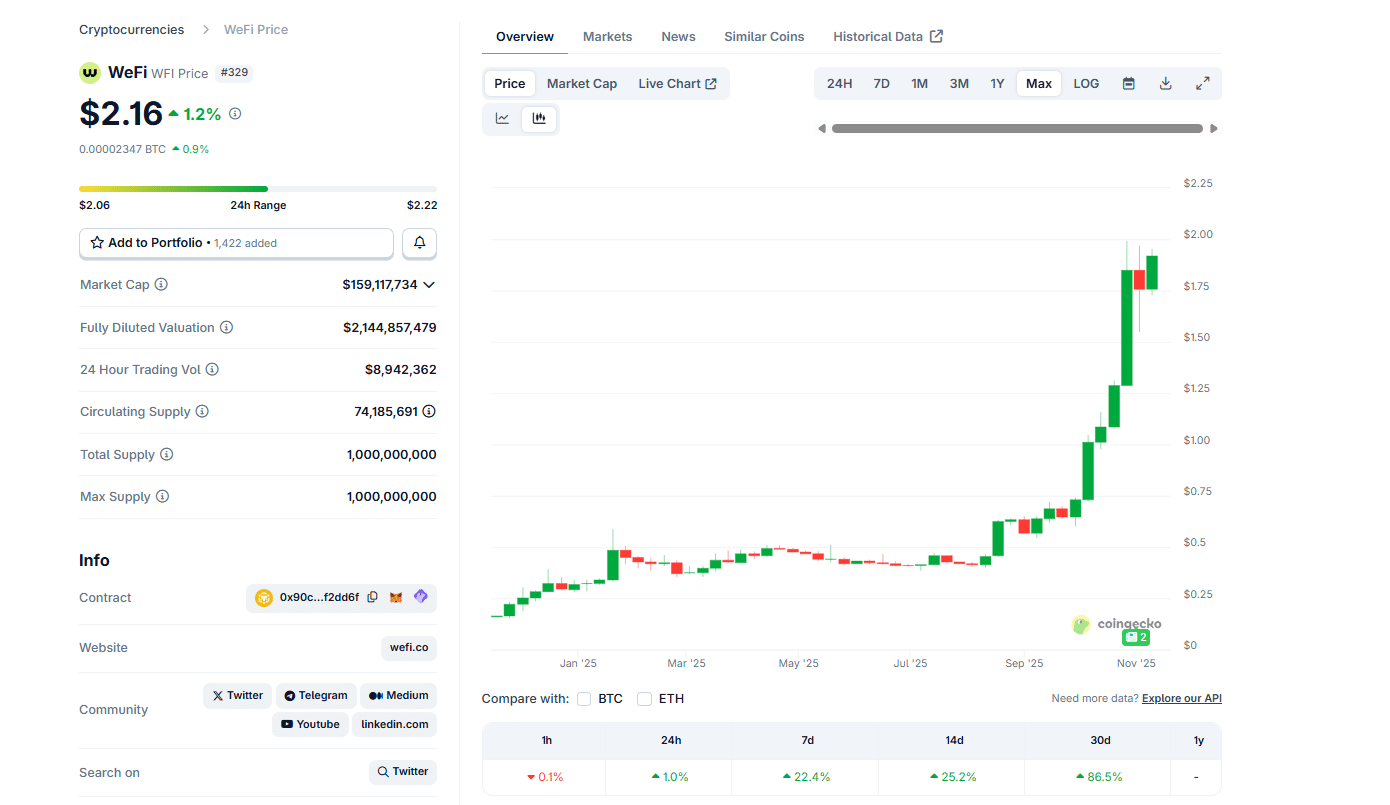
Task: Switch to the Similar Coins tab
Action: tap(764, 37)
